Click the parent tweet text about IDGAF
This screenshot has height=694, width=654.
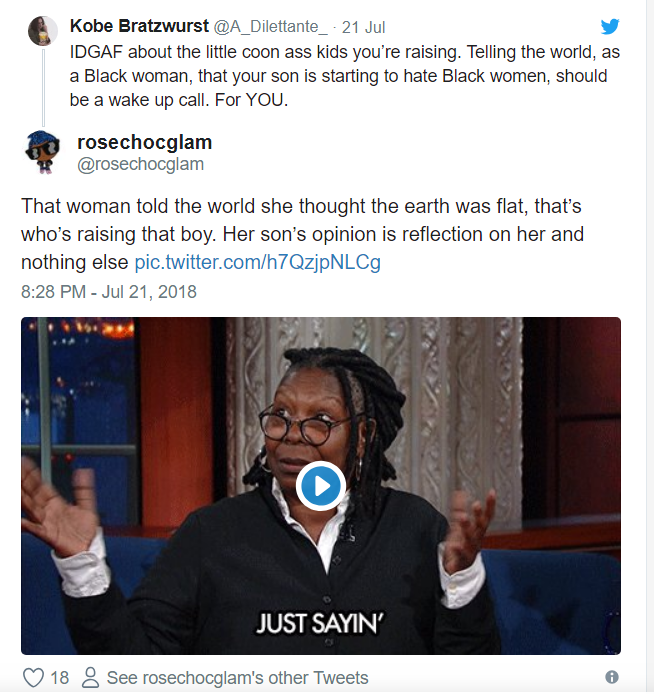(345, 76)
